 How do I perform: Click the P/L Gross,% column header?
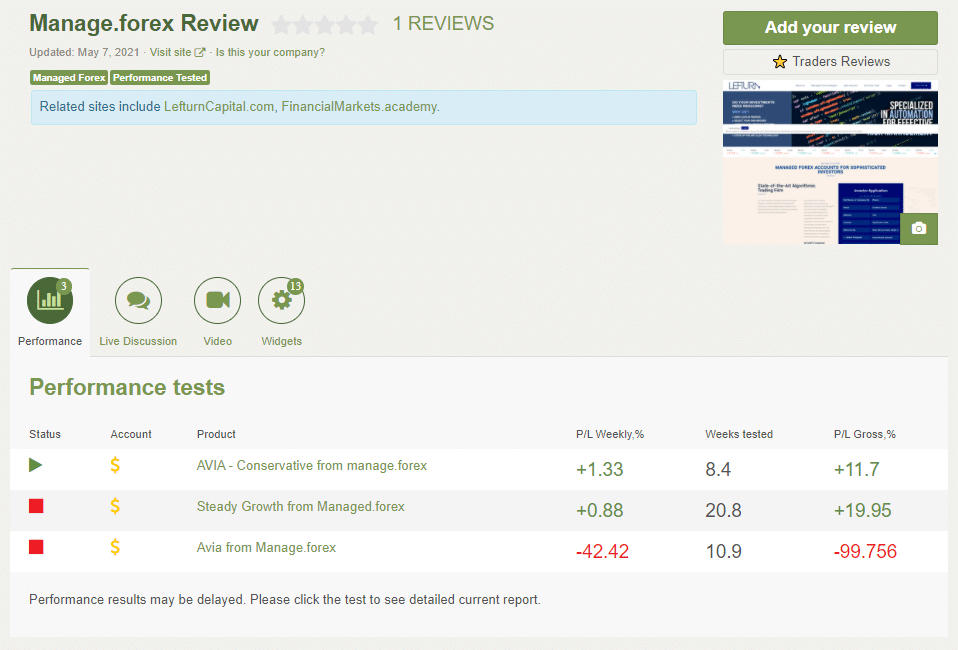(x=865, y=434)
